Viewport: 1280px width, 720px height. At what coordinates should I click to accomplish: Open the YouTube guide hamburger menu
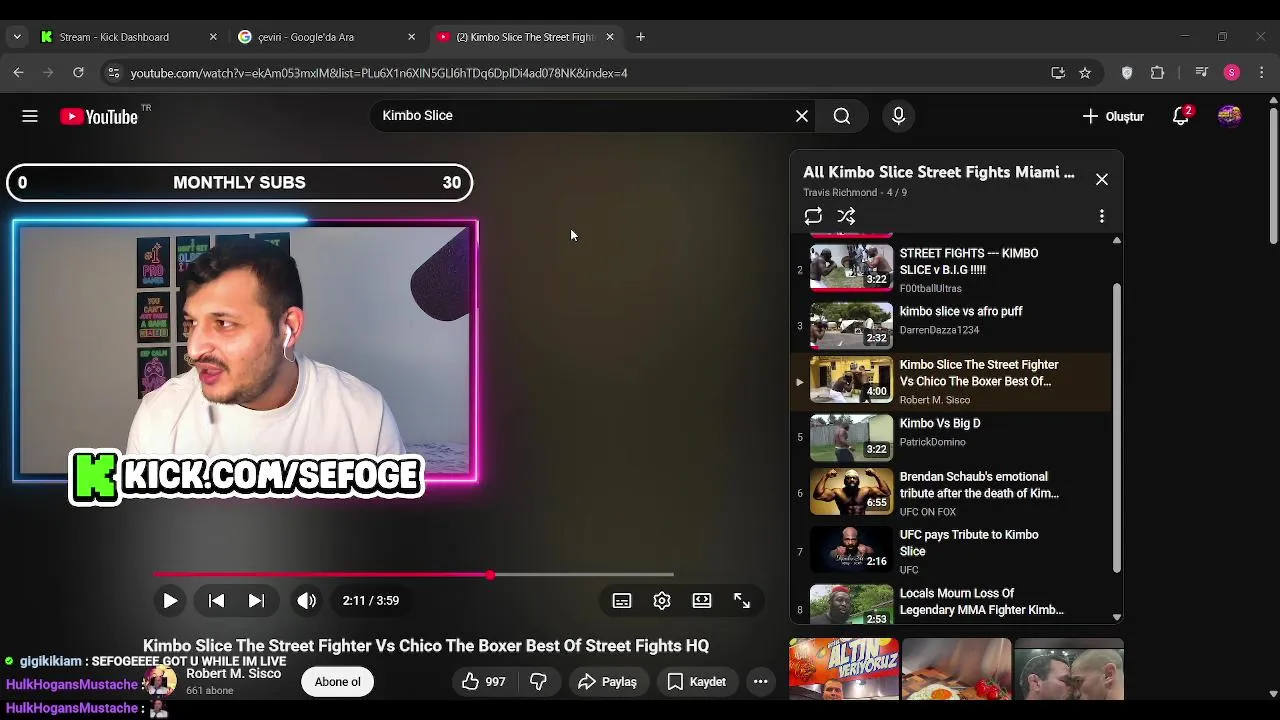pyautogui.click(x=30, y=116)
